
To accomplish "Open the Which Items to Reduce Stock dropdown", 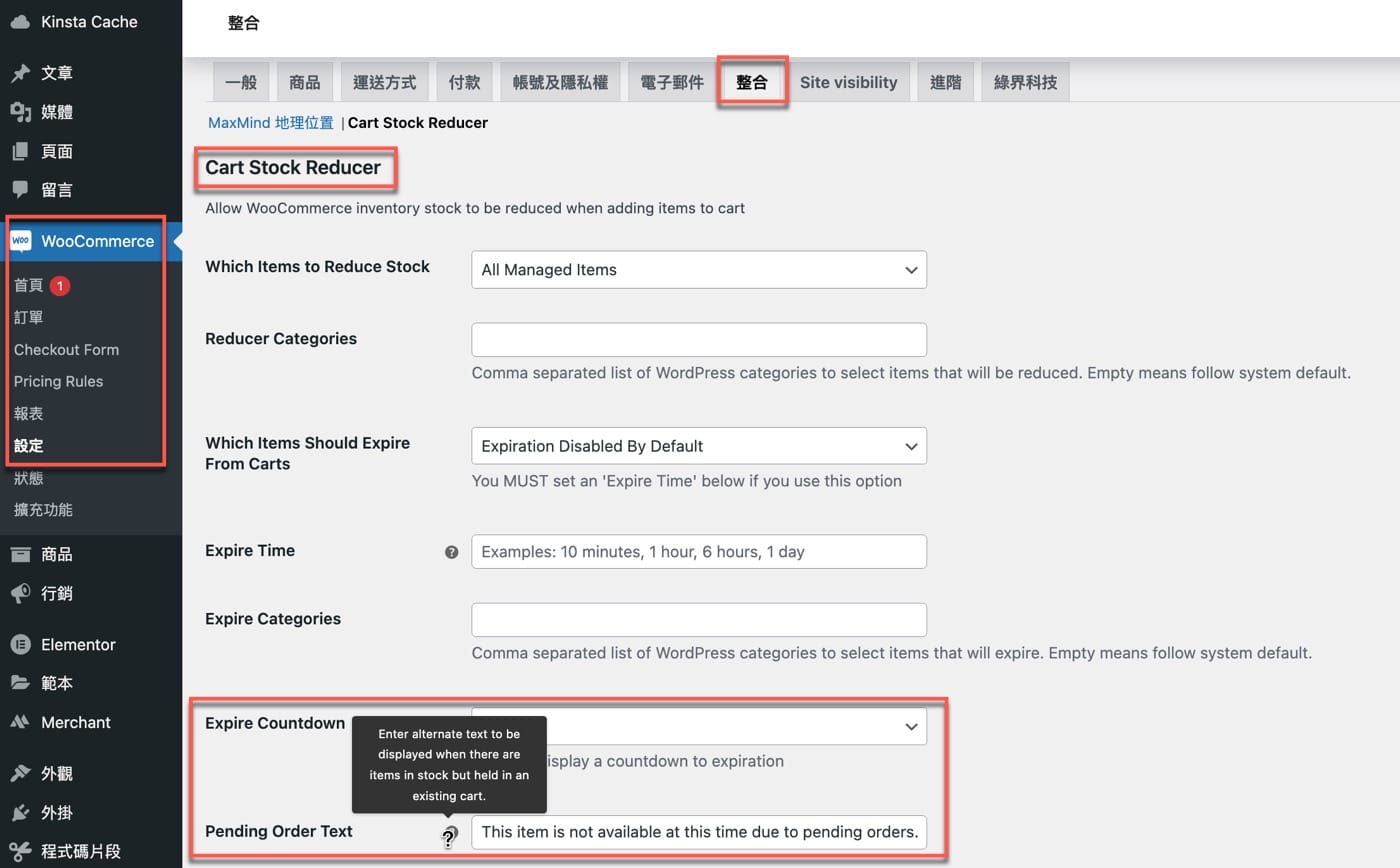I will click(x=699, y=270).
